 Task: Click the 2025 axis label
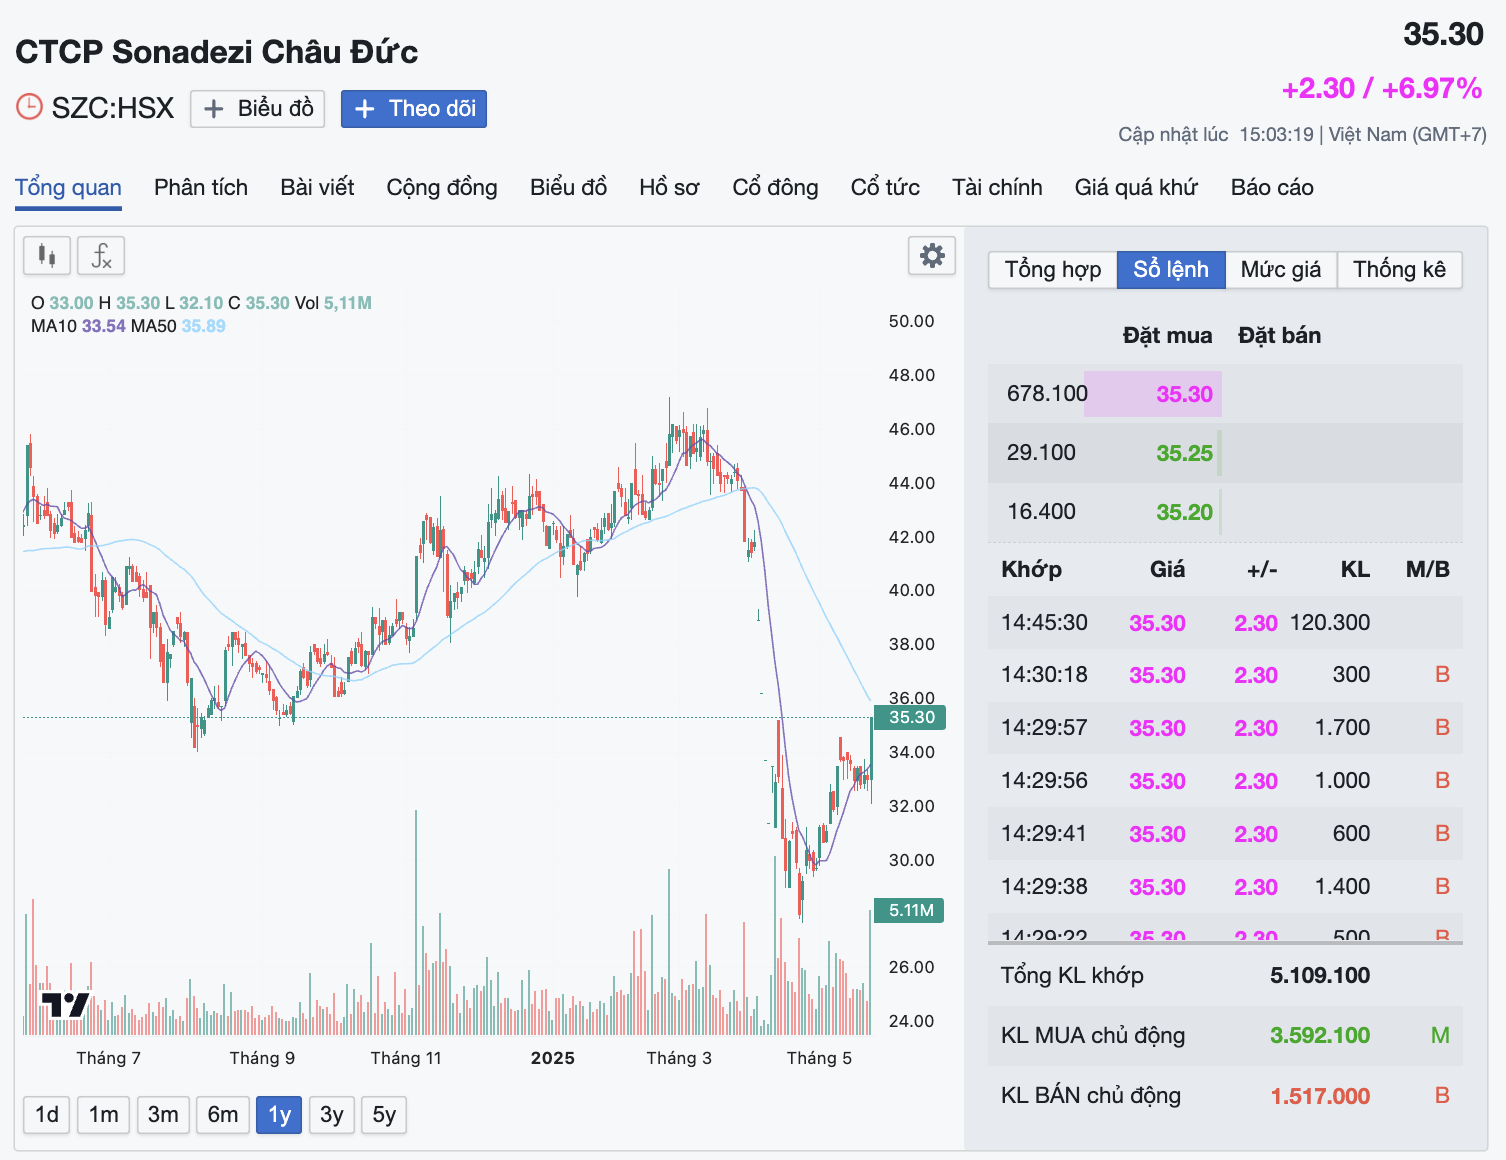pyautogui.click(x=553, y=1058)
